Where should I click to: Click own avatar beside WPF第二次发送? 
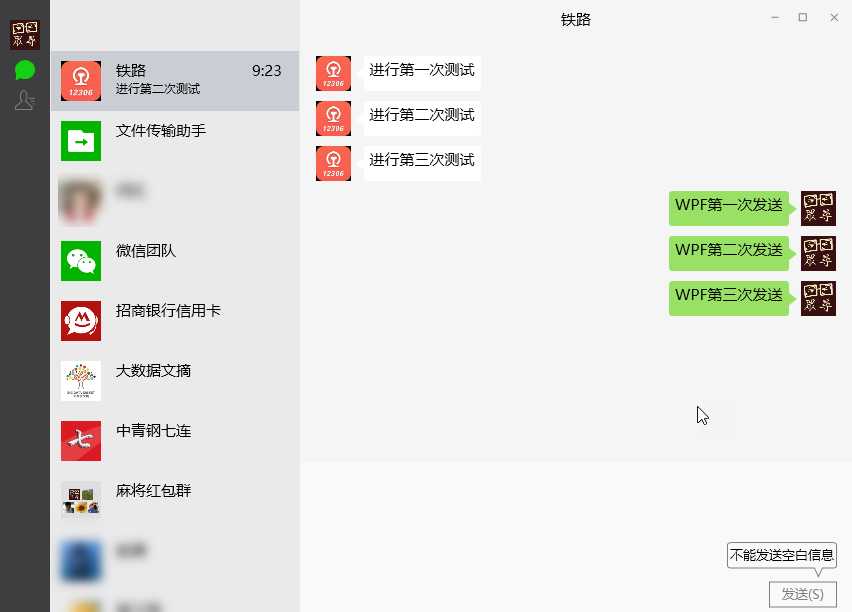(x=818, y=253)
